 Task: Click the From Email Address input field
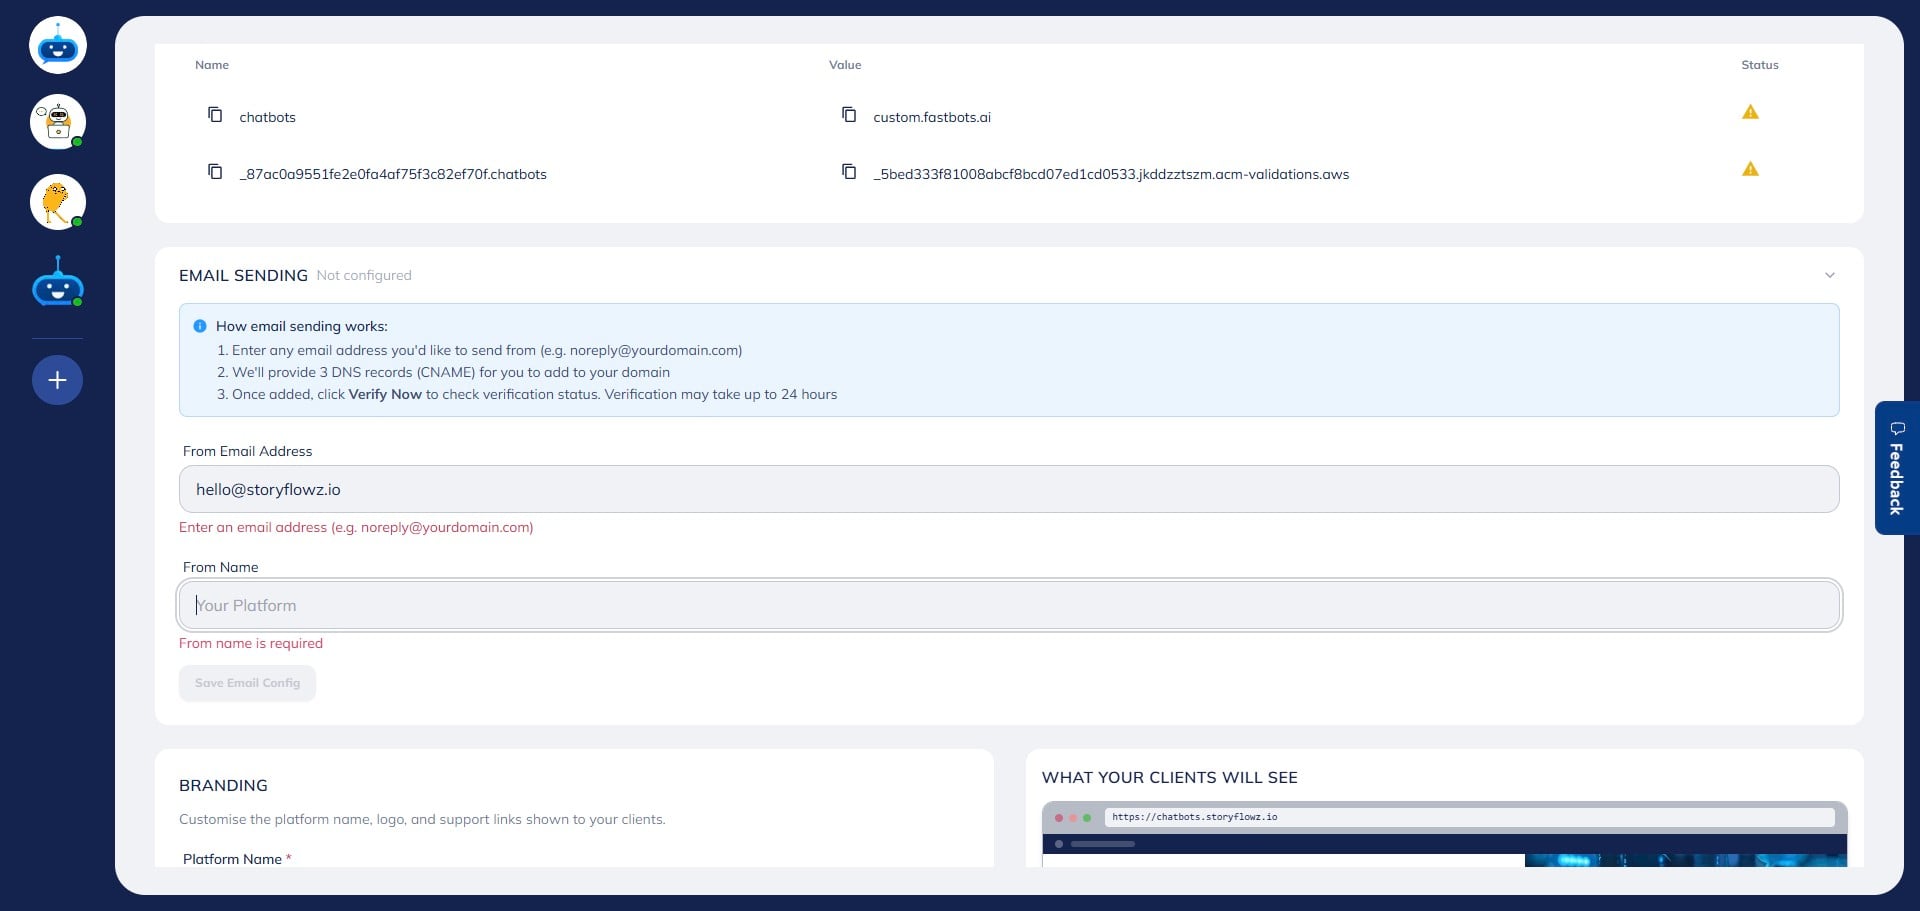tap(1009, 489)
